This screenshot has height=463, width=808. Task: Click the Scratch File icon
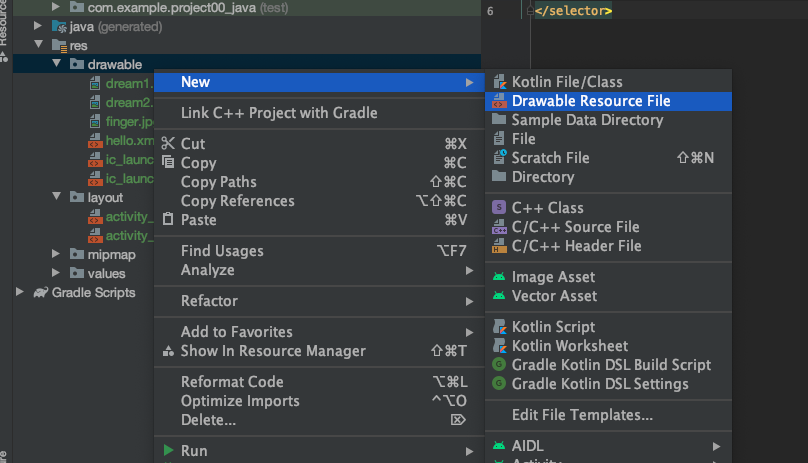tap(499, 158)
